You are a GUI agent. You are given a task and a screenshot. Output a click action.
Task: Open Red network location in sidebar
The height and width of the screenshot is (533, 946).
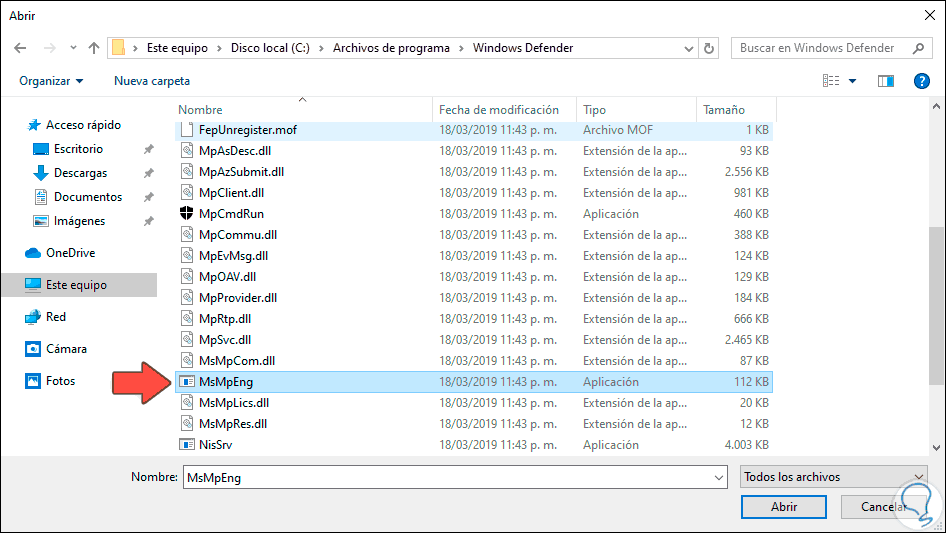click(x=56, y=317)
